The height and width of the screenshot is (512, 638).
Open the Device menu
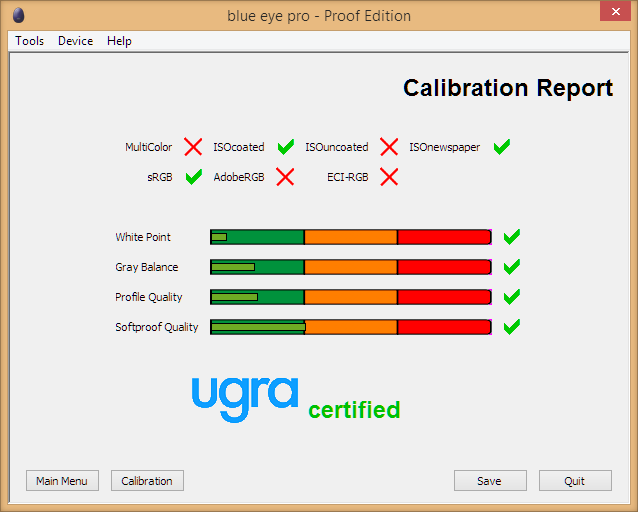point(75,41)
